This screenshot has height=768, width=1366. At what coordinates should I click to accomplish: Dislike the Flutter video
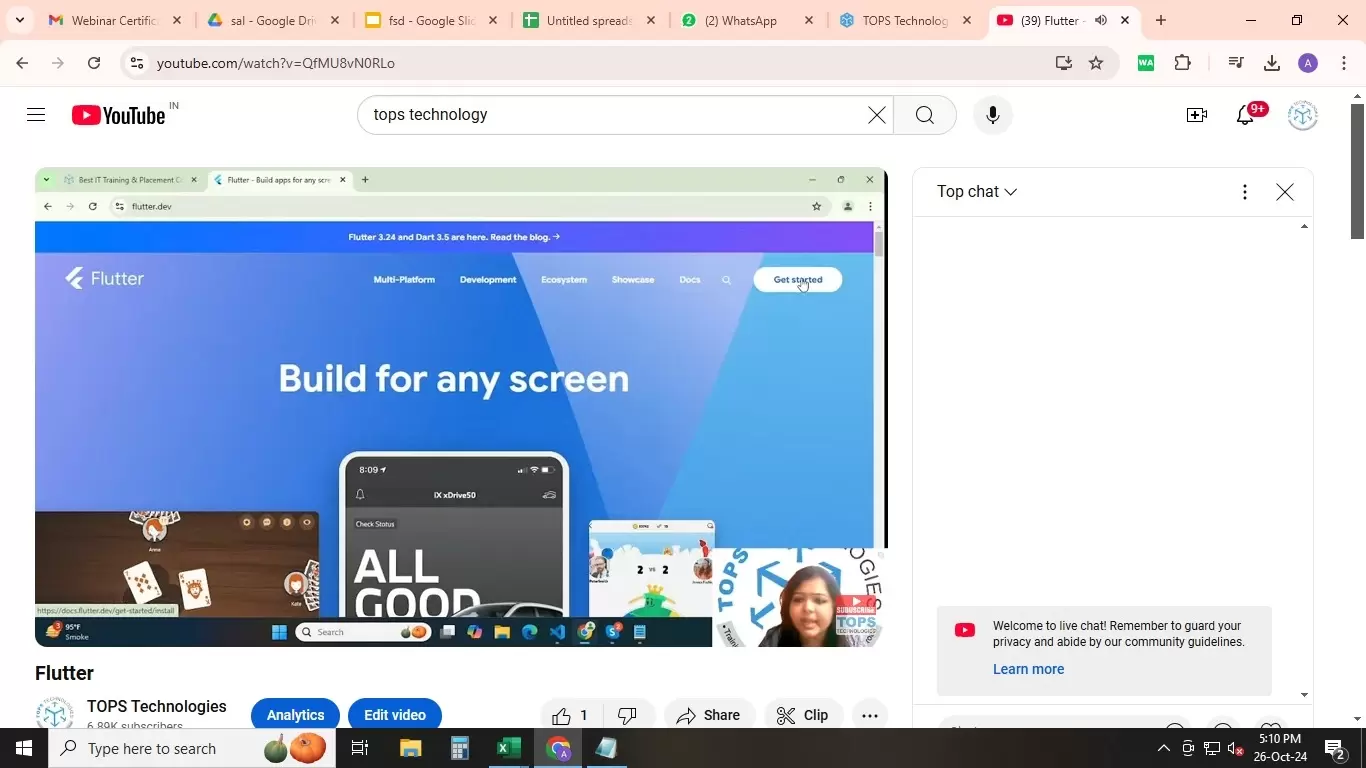click(627, 715)
